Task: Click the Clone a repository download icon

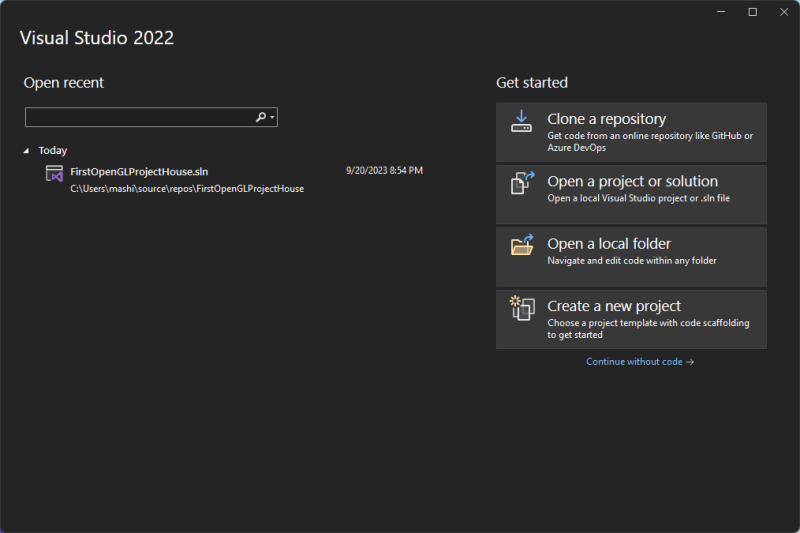Action: tap(521, 121)
